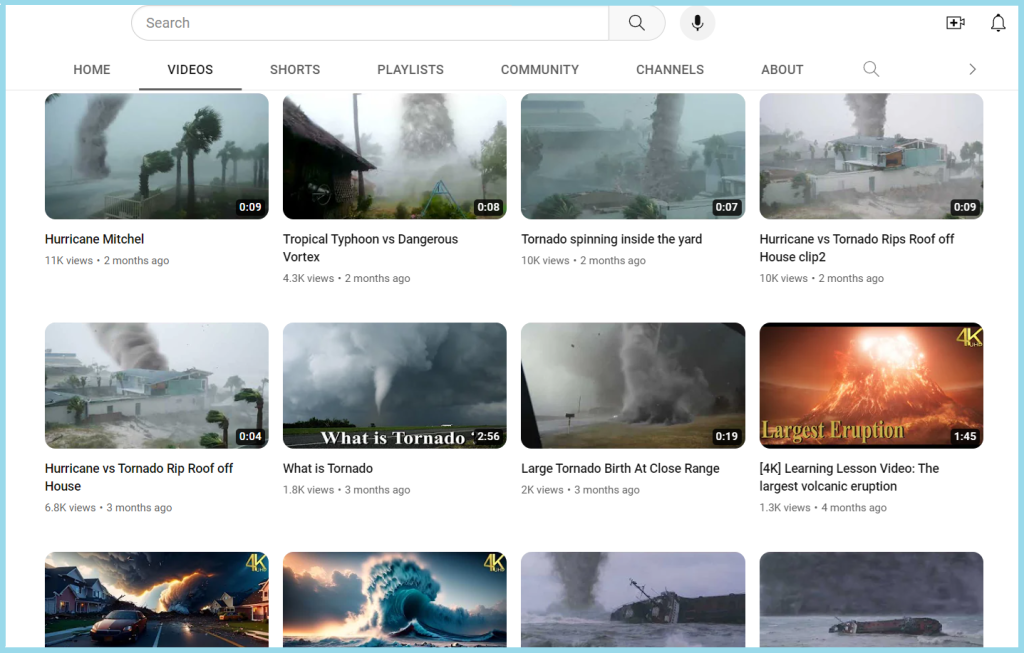Viewport: 1024px width, 653px height.
Task: Open Tropical Typhoon vs Dangerous Vortex thumbnail
Action: click(x=394, y=156)
